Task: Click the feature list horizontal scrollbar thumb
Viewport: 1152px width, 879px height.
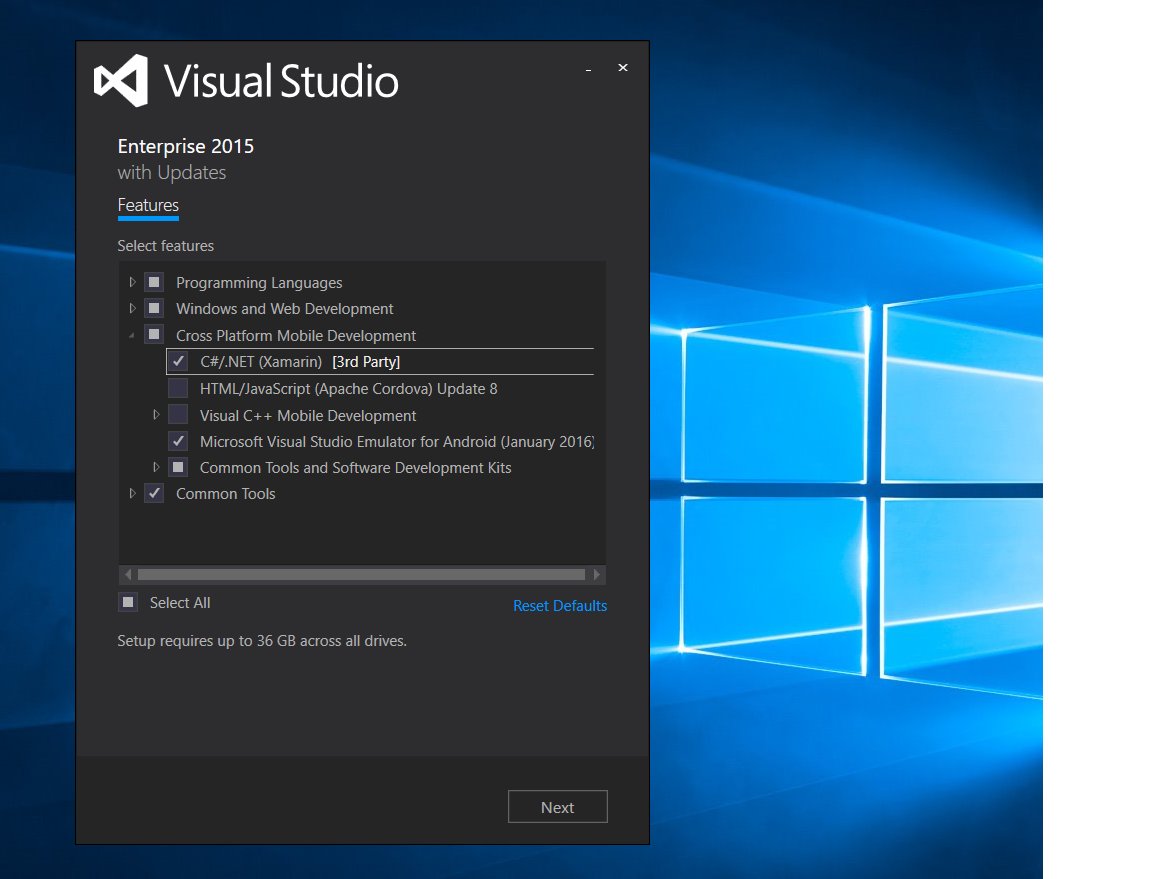Action: [361, 574]
